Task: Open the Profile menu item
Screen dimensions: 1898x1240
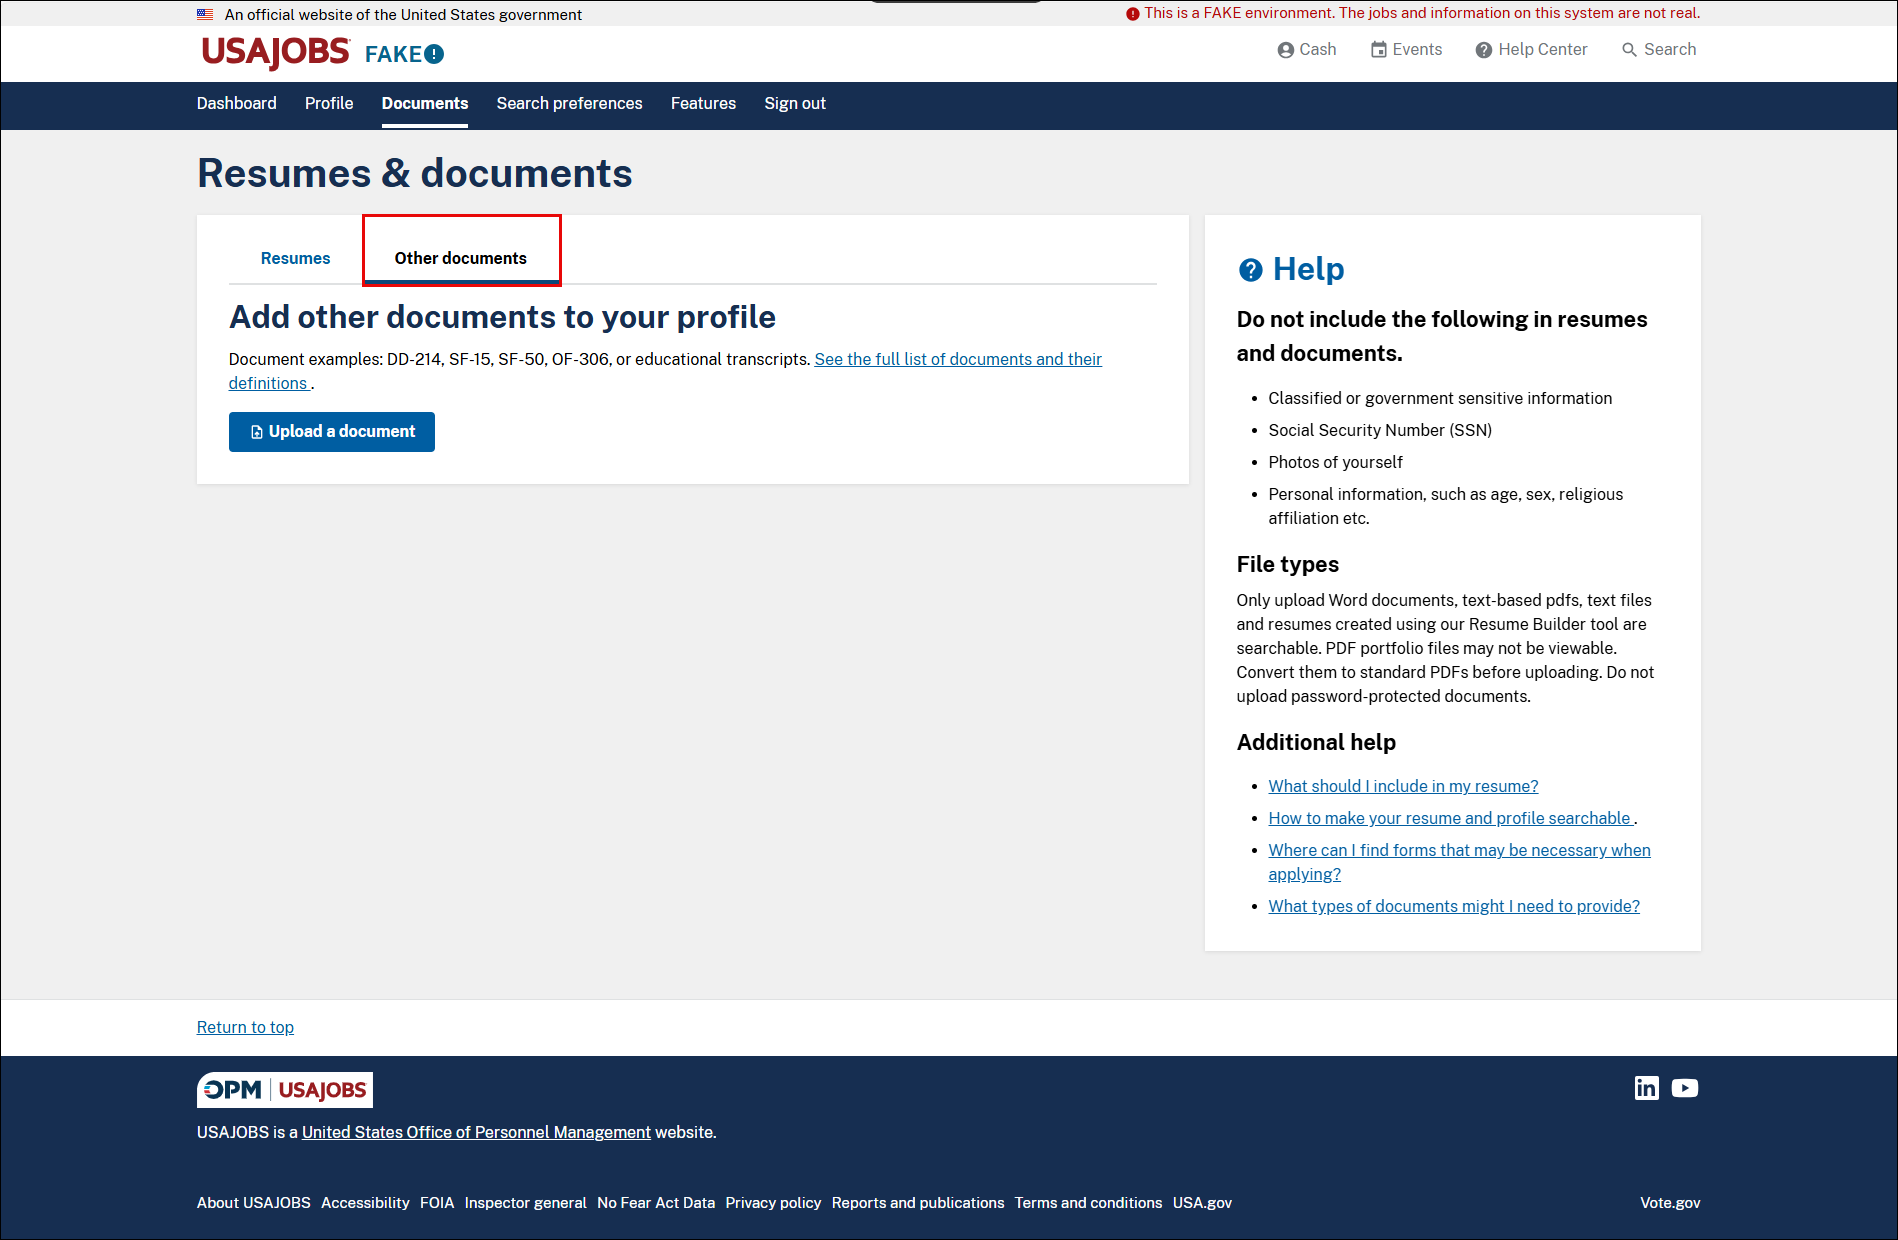Action: click(329, 104)
